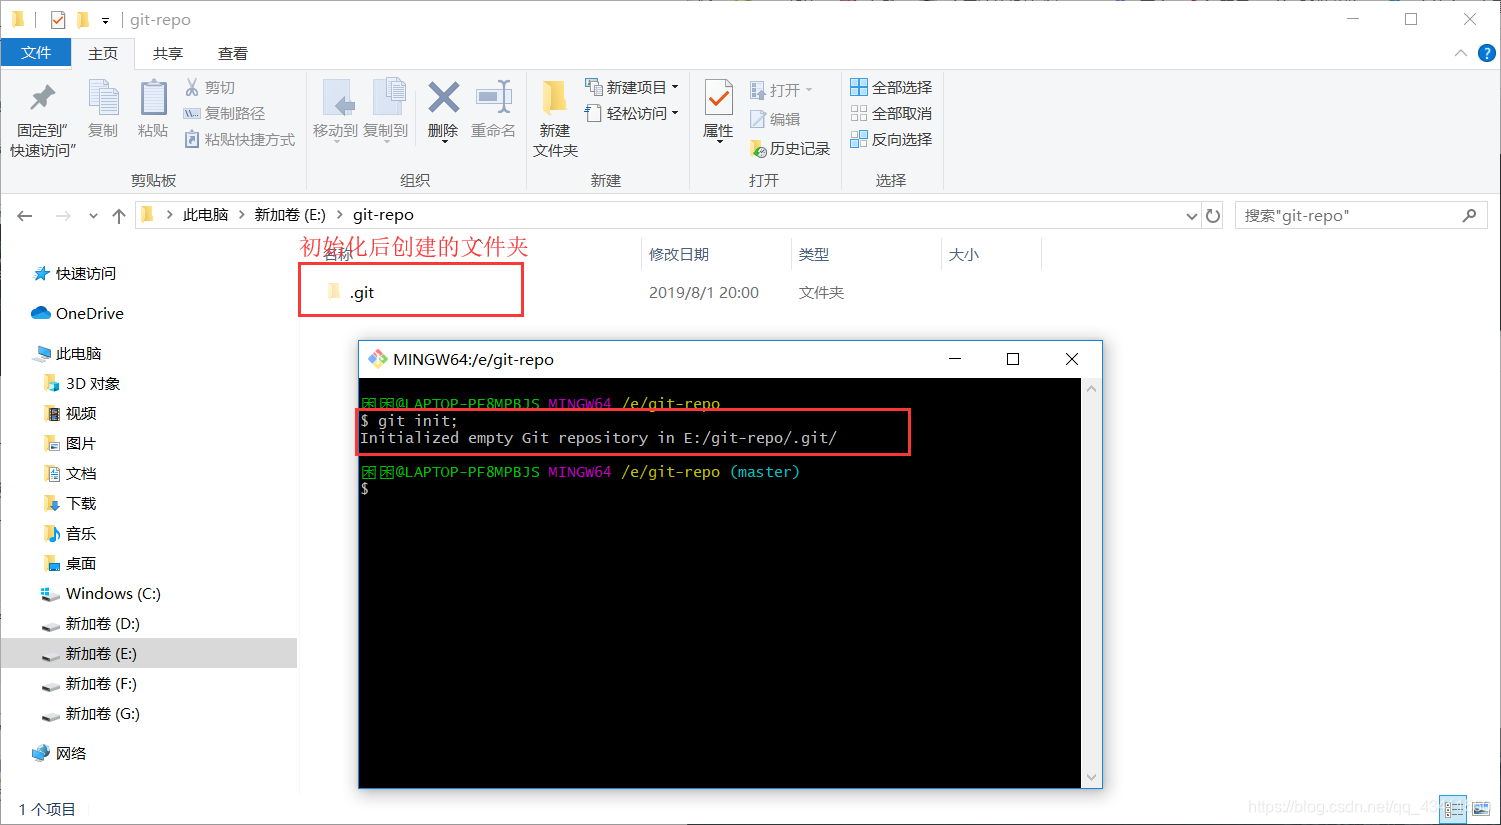Viewport: 1501px width, 825px height.
Task: Open the Windows (C:) drive
Action: (x=100, y=594)
